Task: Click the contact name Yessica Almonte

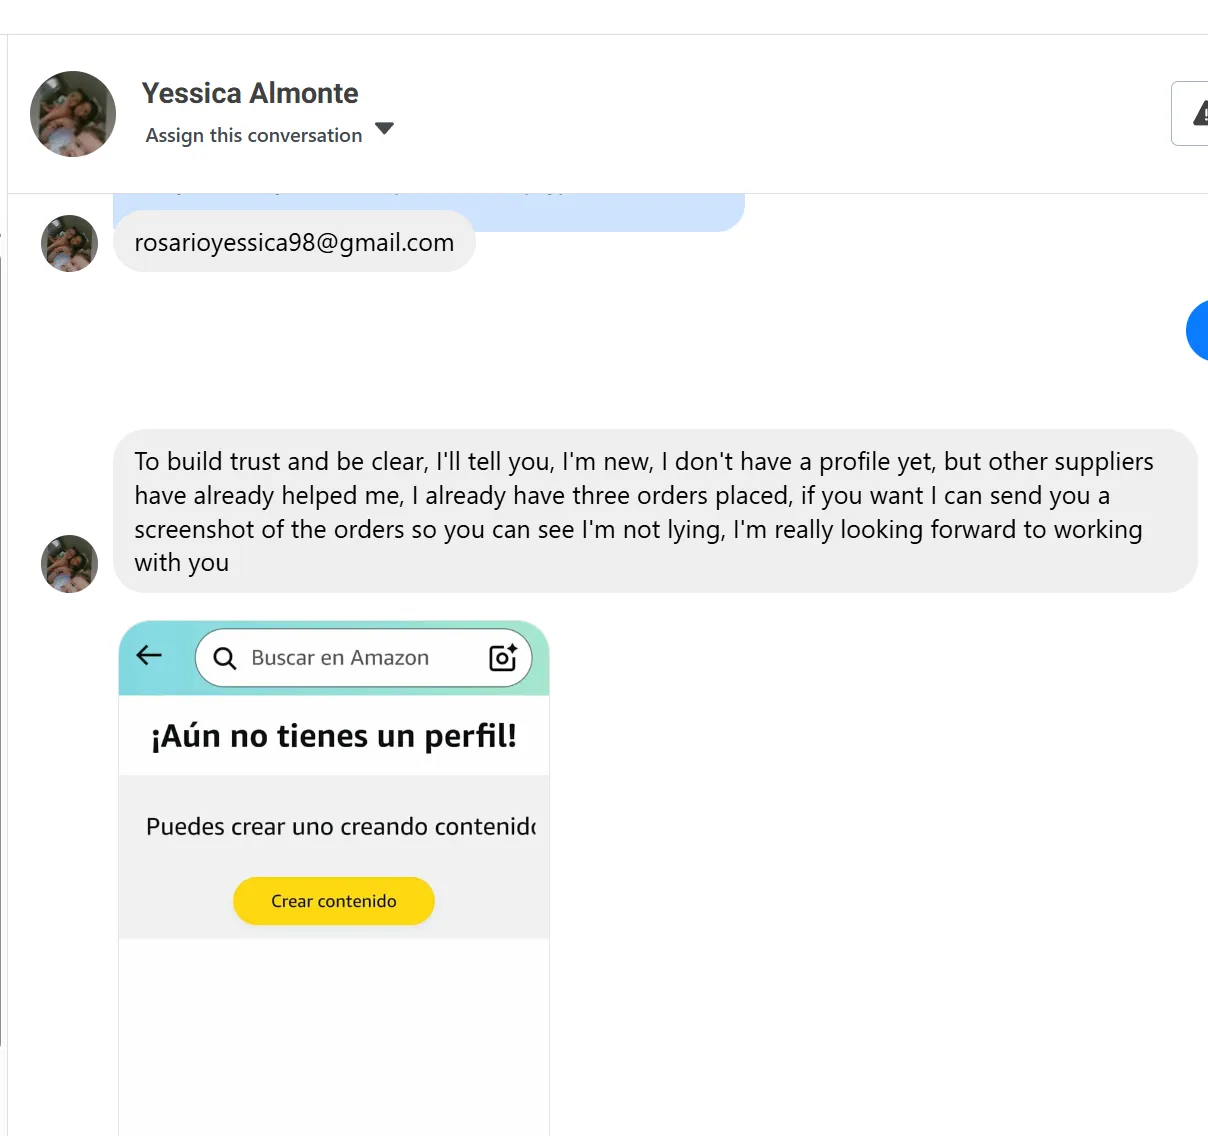Action: (250, 93)
